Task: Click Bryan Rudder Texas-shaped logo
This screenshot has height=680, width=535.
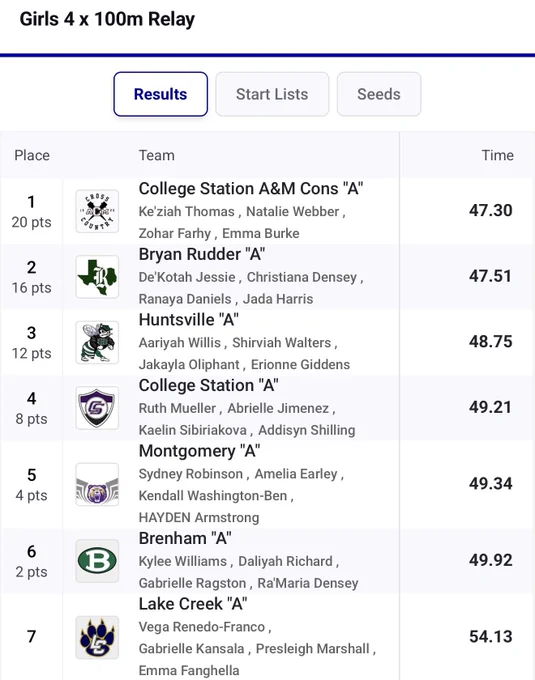Action: coord(97,277)
